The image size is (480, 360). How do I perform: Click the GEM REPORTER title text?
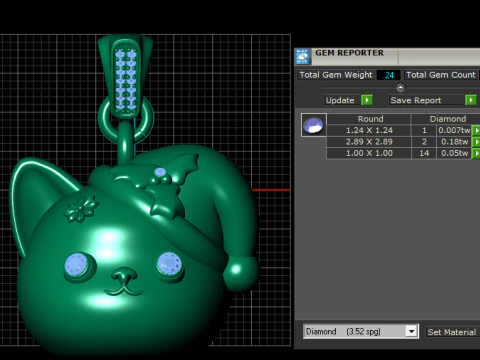(x=349, y=53)
